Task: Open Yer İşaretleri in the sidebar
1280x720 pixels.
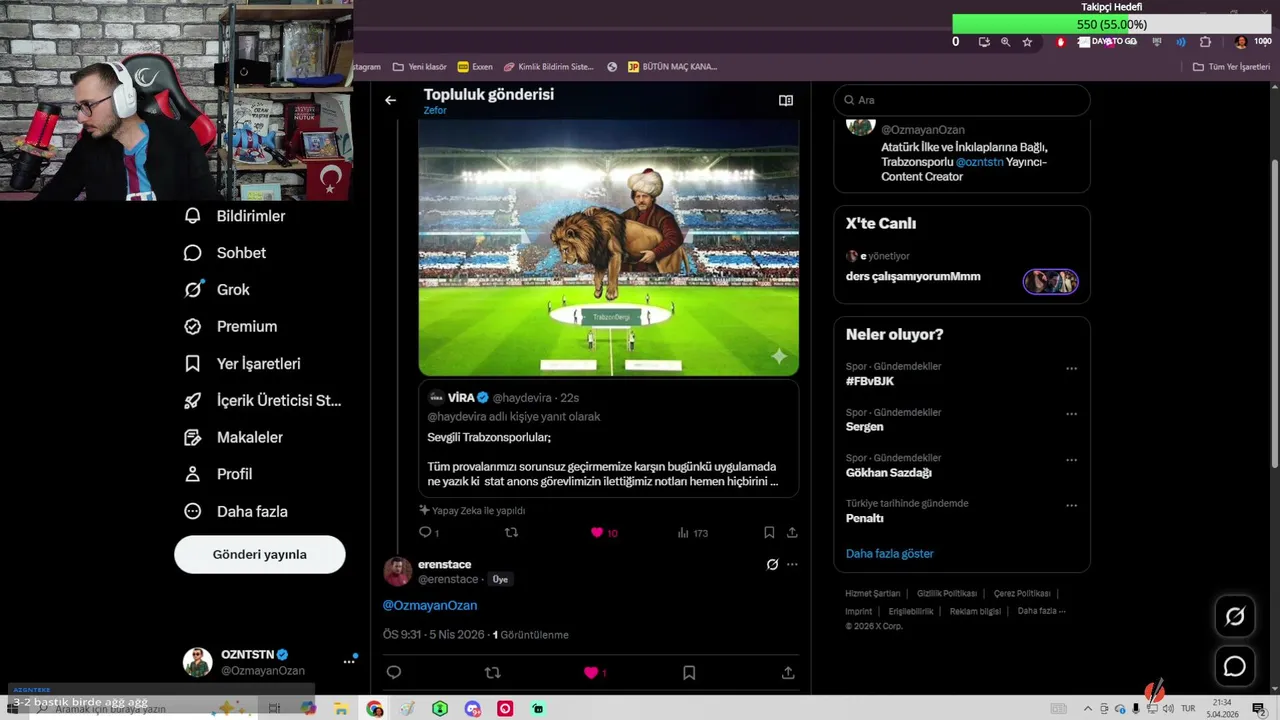Action: (x=242, y=364)
